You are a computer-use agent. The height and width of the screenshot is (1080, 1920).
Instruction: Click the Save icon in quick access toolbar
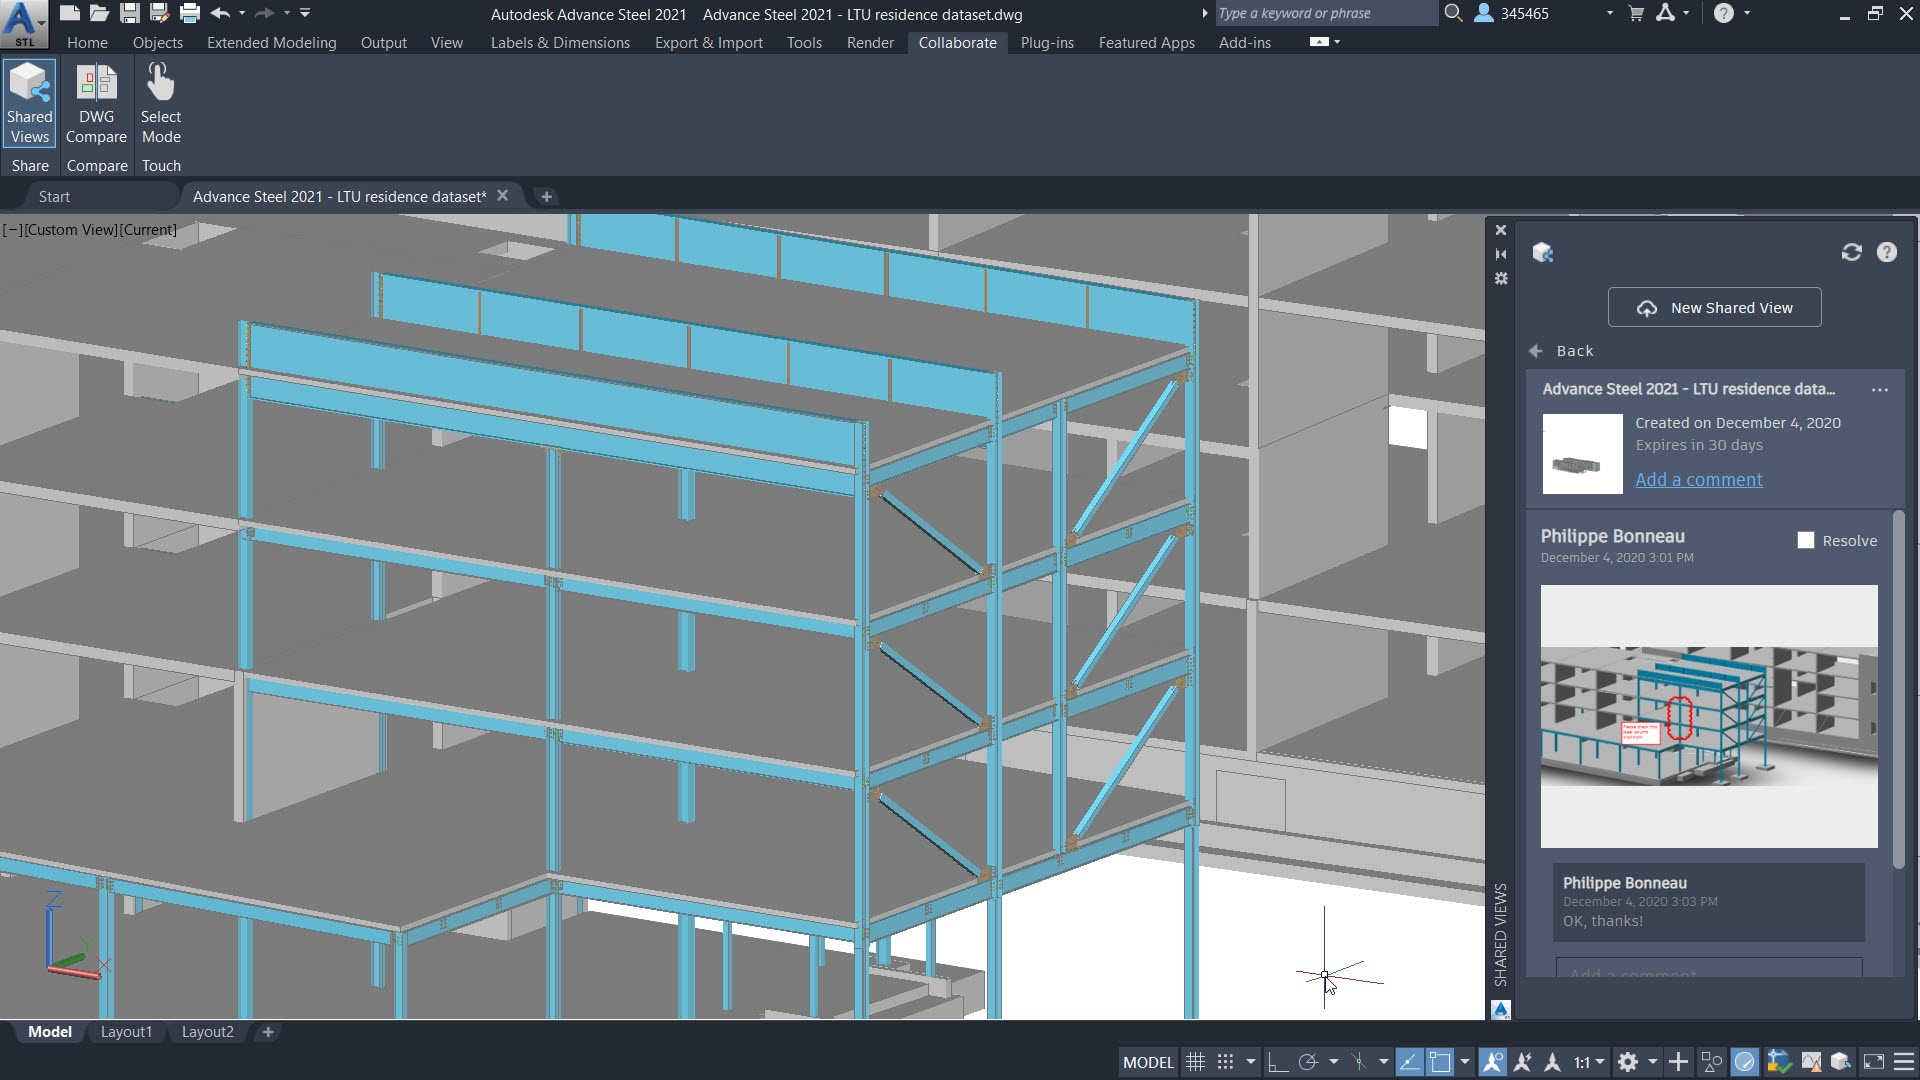[x=130, y=13]
